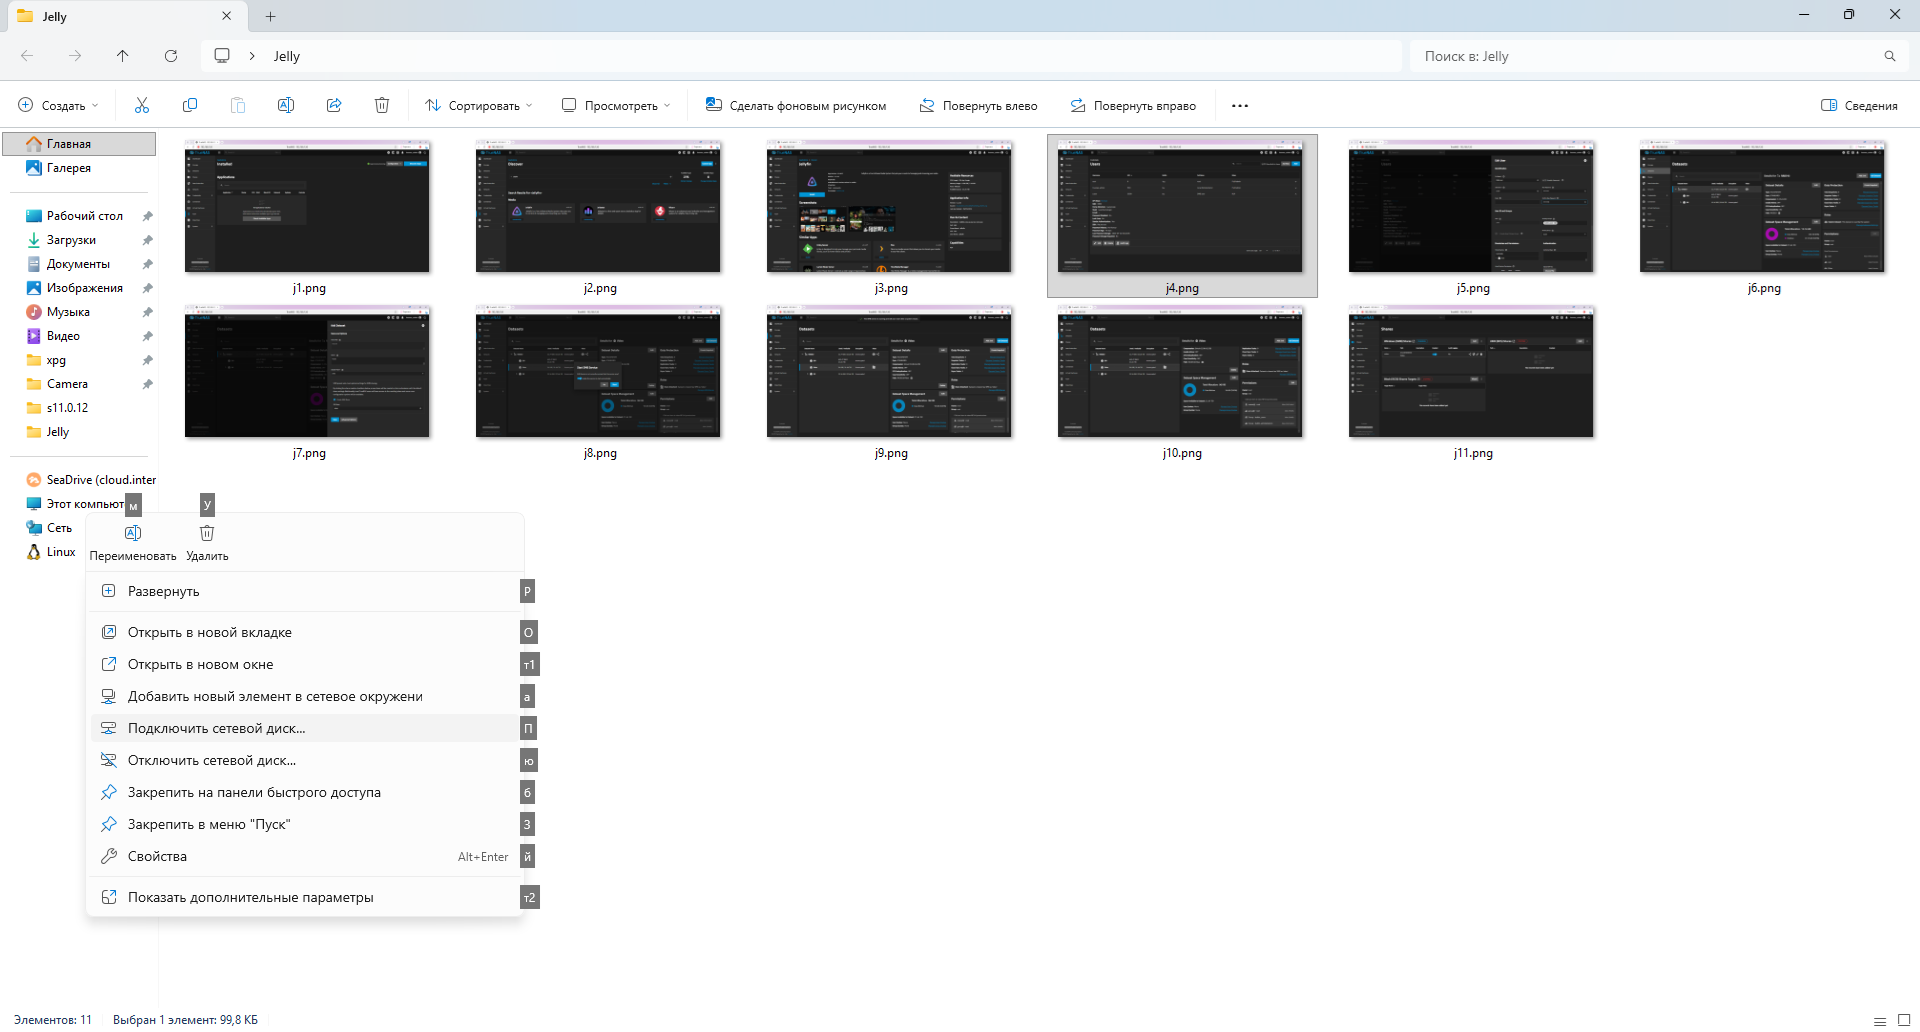Open the Create dropdown
The width and height of the screenshot is (1920, 1032).
(x=59, y=105)
